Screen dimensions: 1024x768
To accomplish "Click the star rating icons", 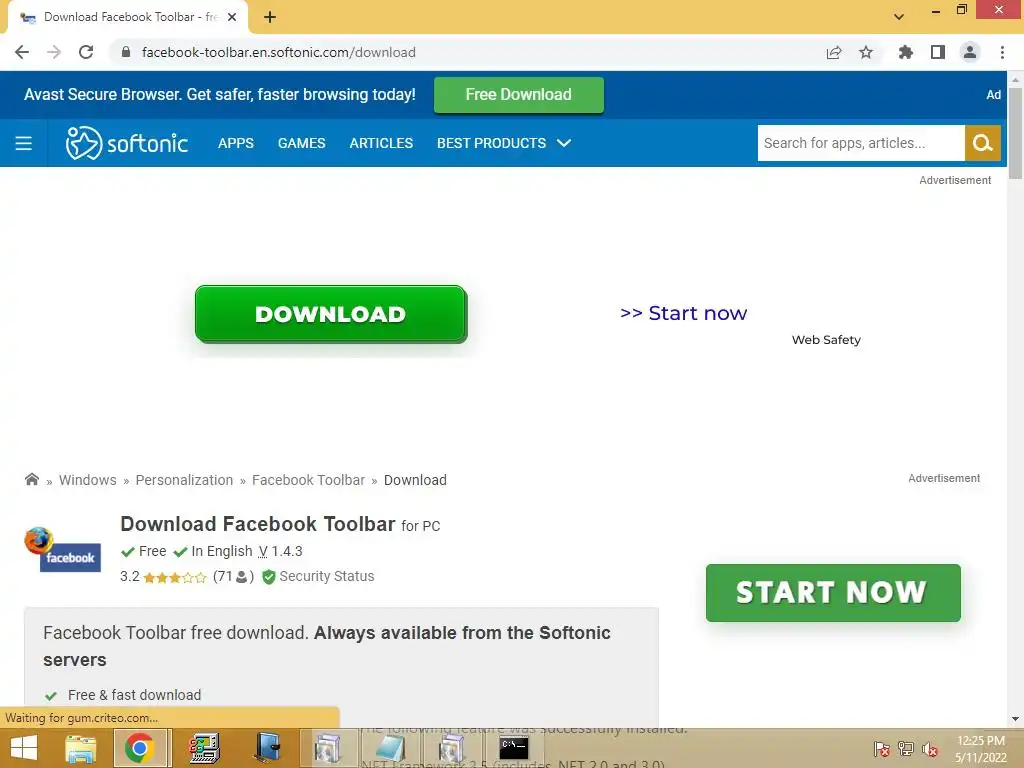I will click(x=174, y=577).
